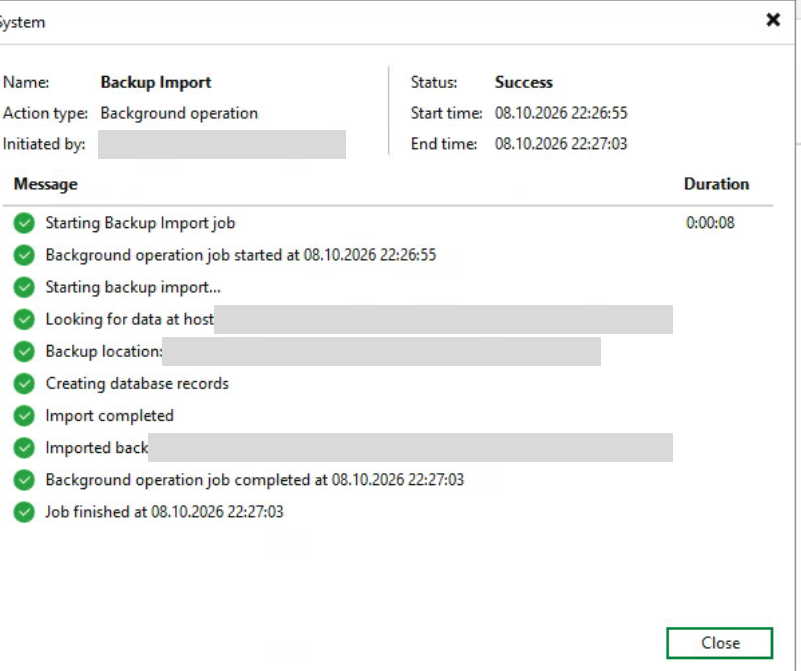801x671 pixels.
Task: Close the dialog with the X icon
Action: coord(773,20)
